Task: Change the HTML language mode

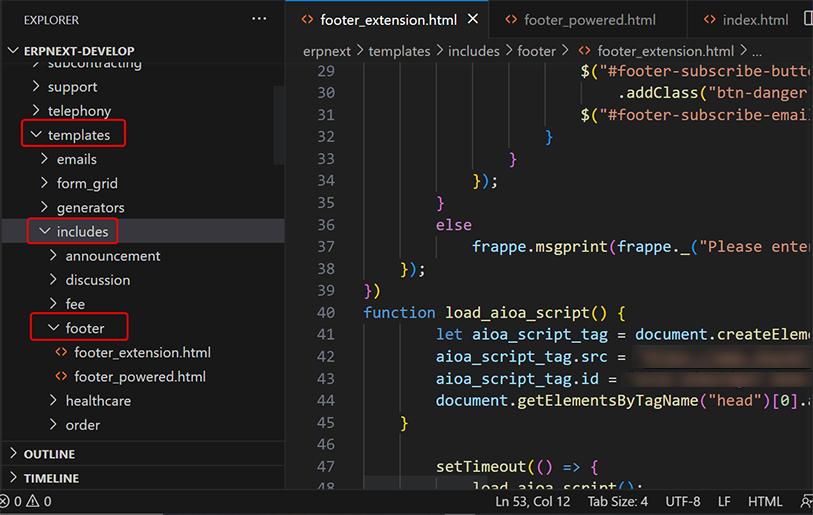Action: (765, 501)
